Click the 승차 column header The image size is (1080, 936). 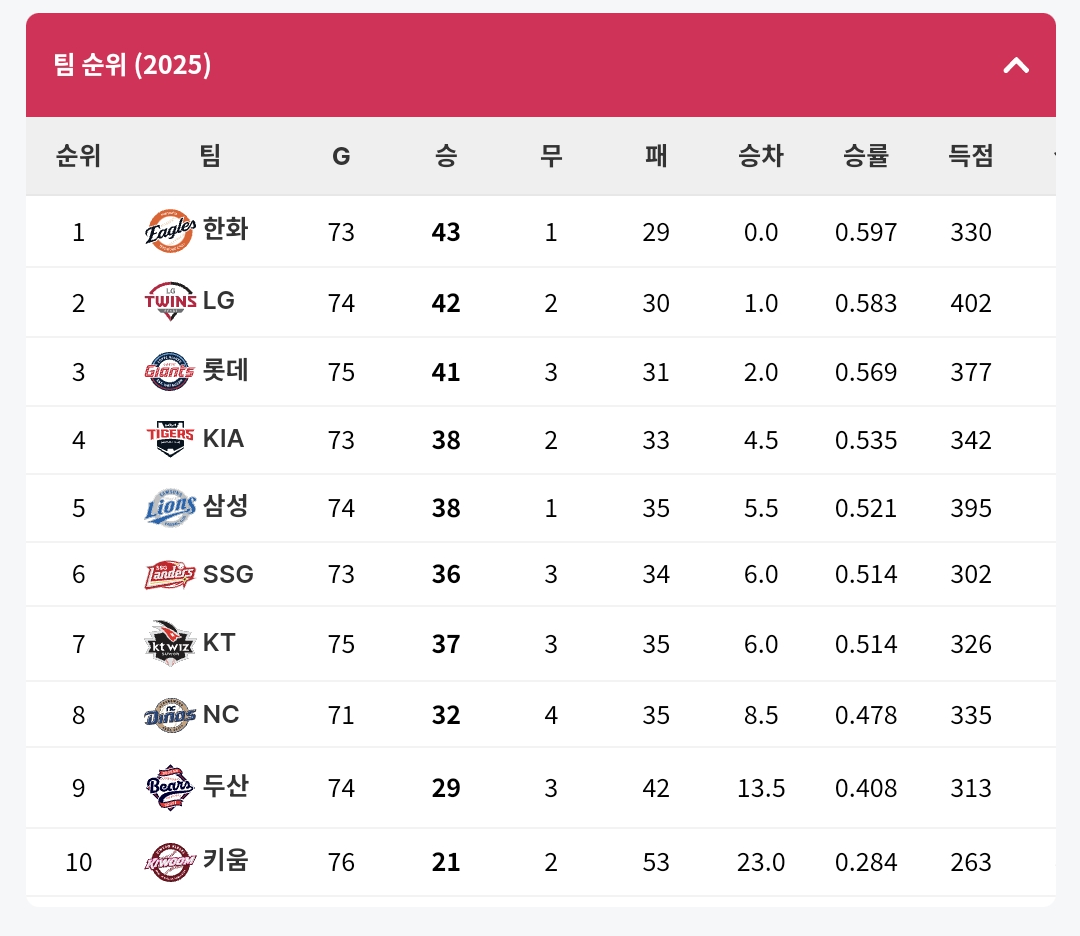pos(760,156)
